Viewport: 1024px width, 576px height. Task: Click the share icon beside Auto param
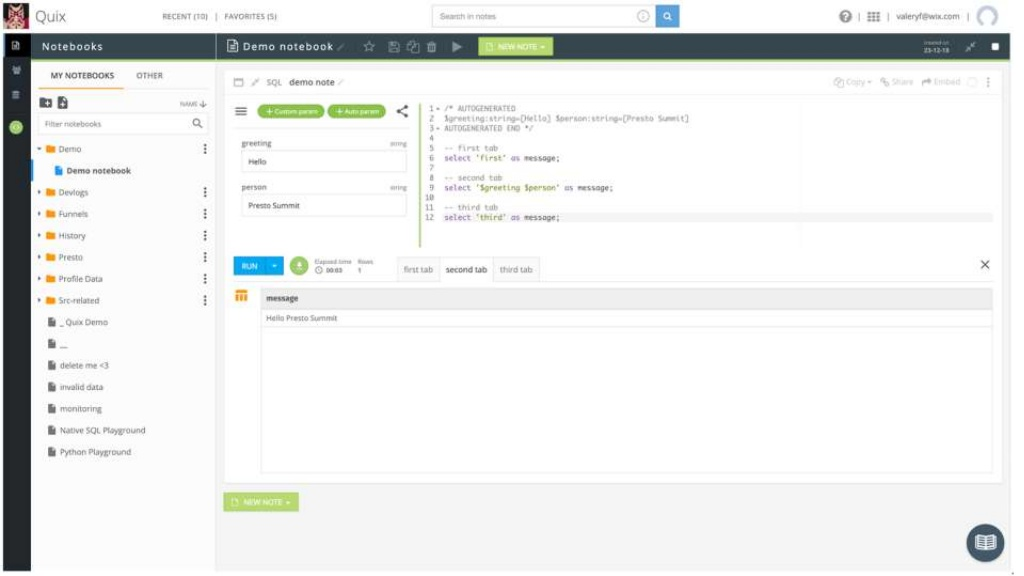pyautogui.click(x=402, y=111)
